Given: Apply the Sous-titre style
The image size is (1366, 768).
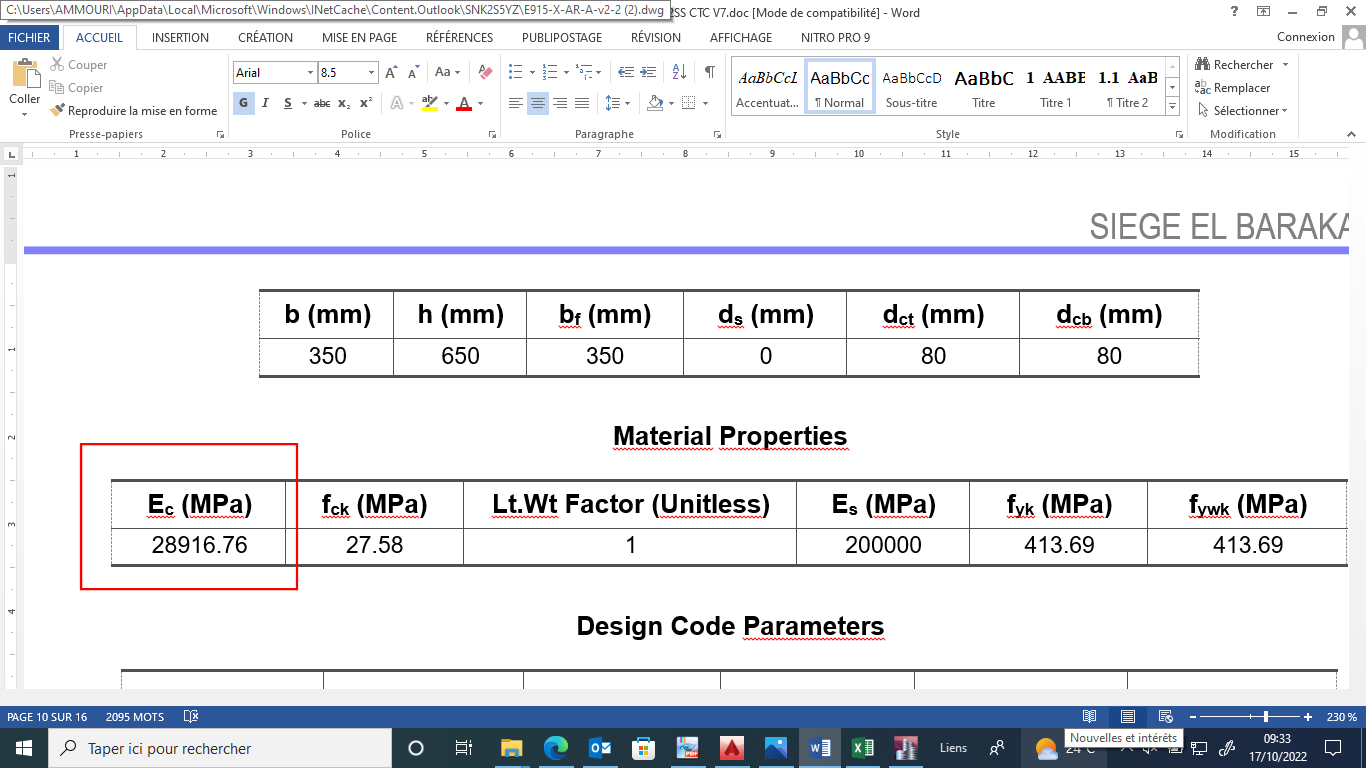Looking at the screenshot, I should [912, 87].
